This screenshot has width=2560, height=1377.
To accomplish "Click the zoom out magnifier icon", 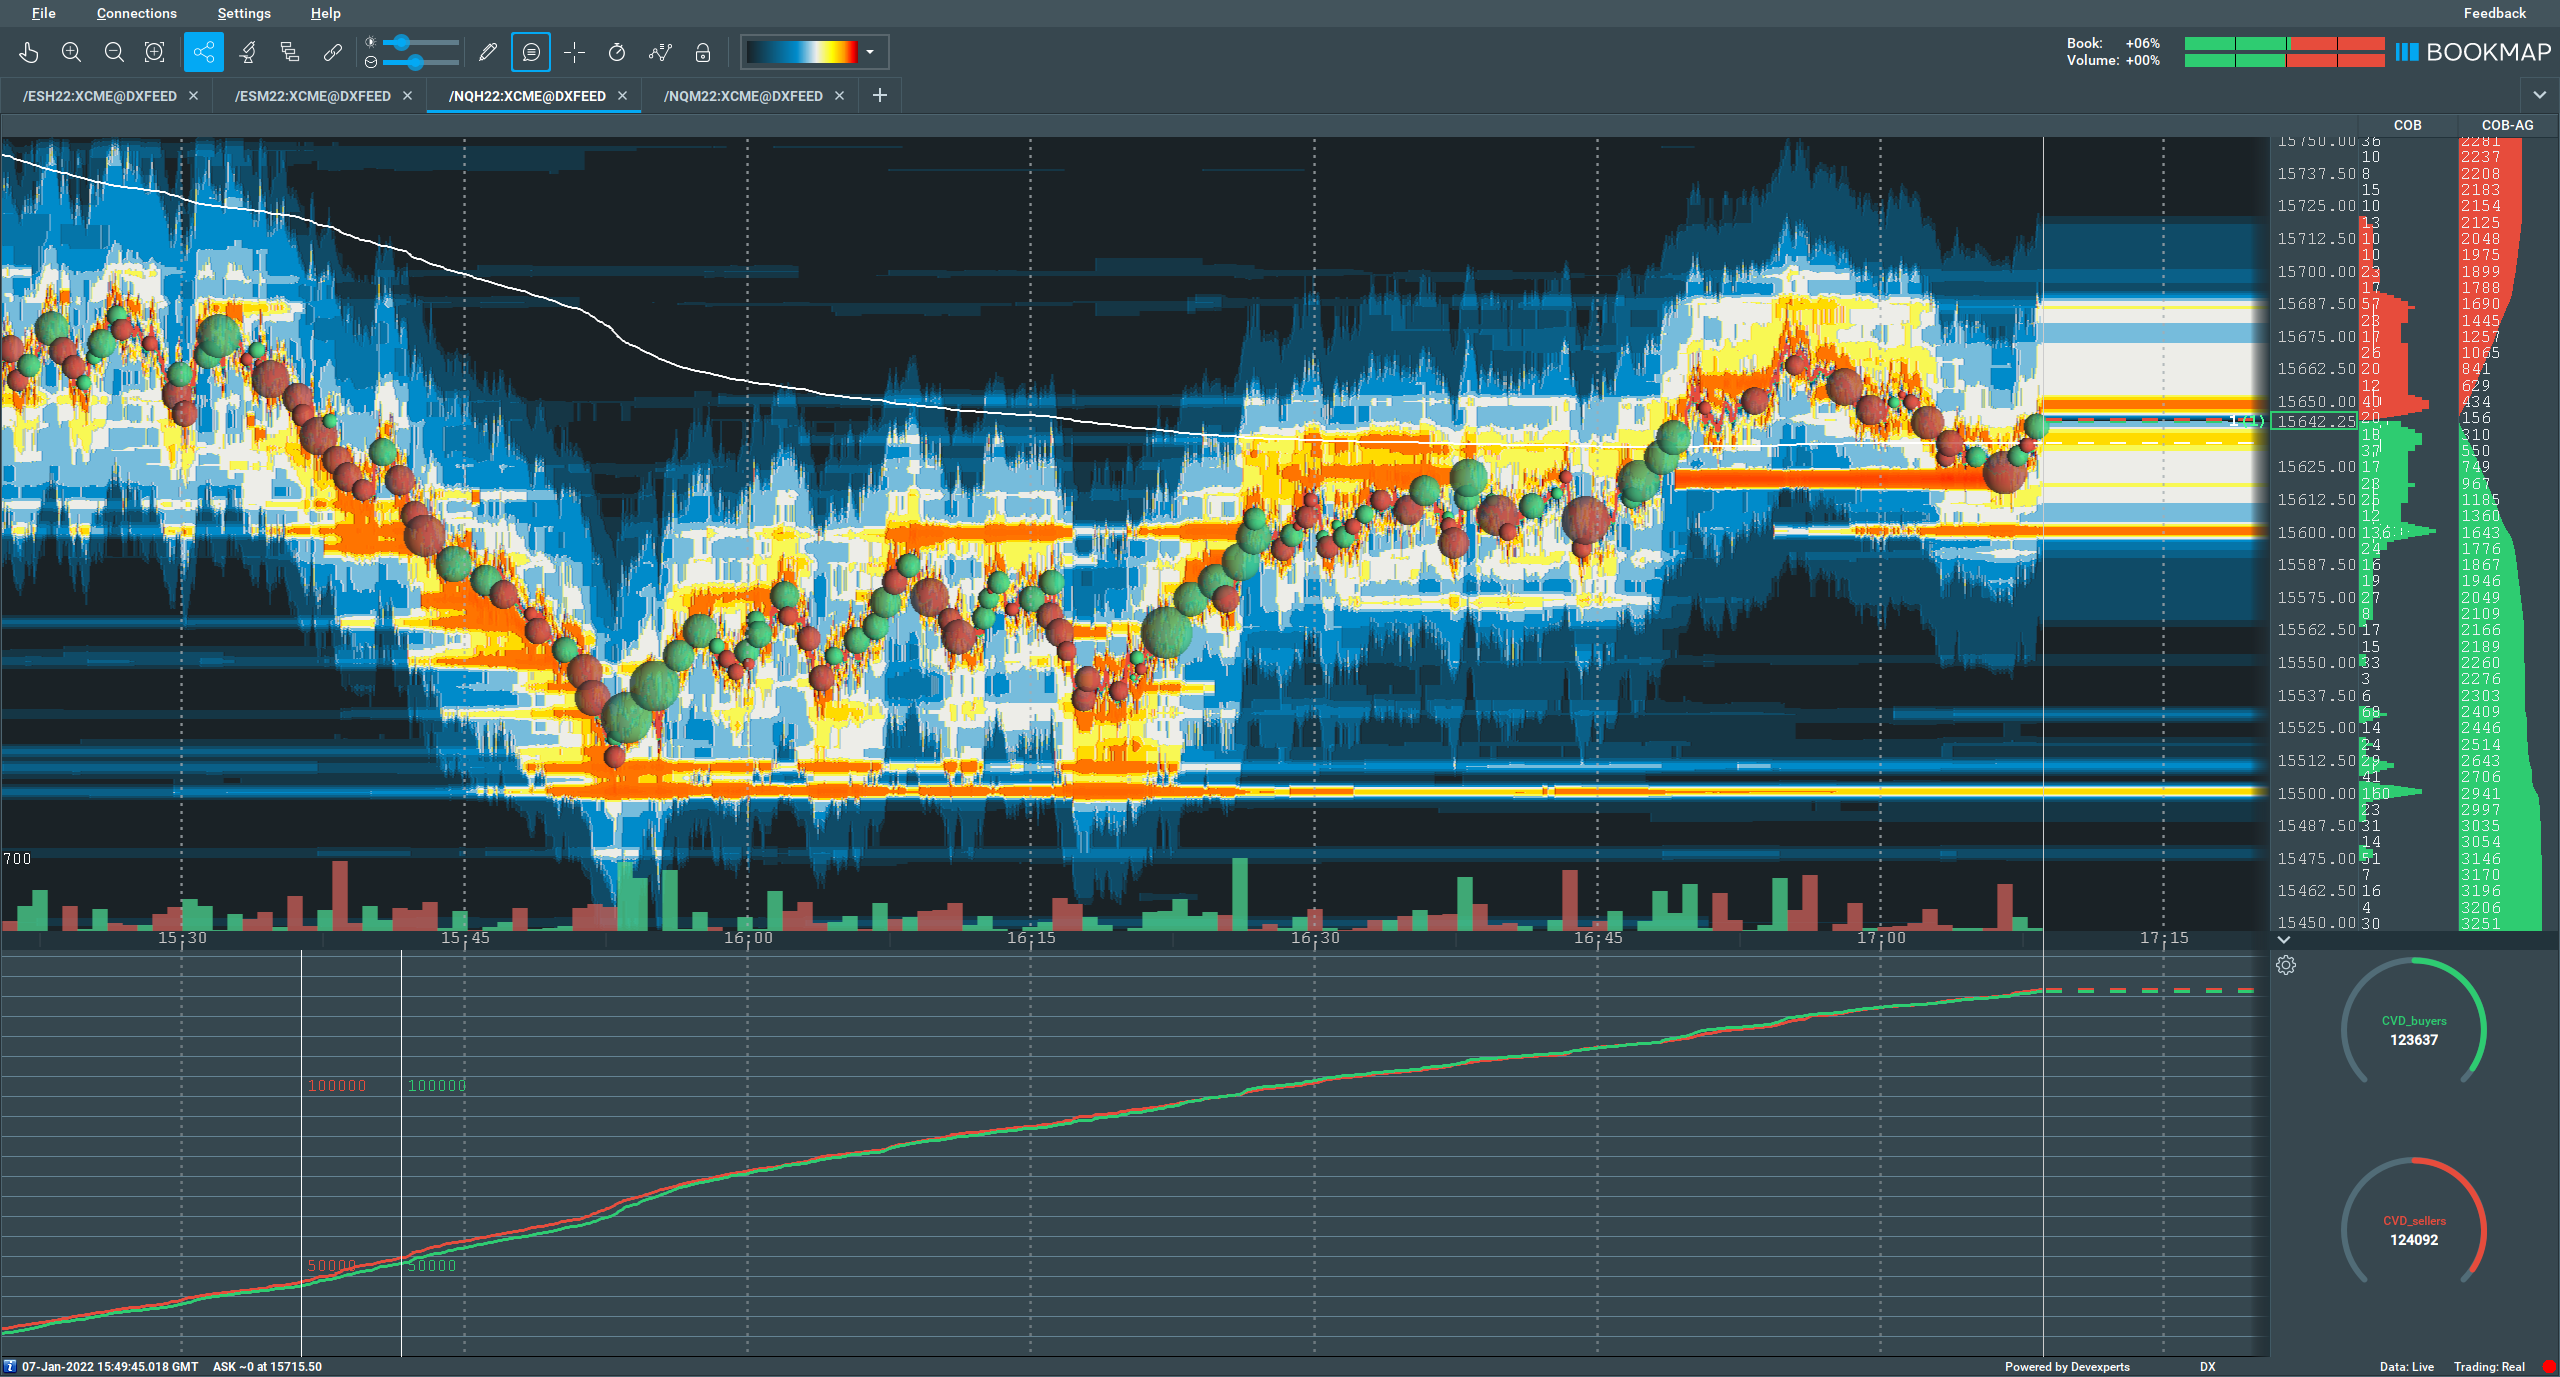I will coord(114,52).
